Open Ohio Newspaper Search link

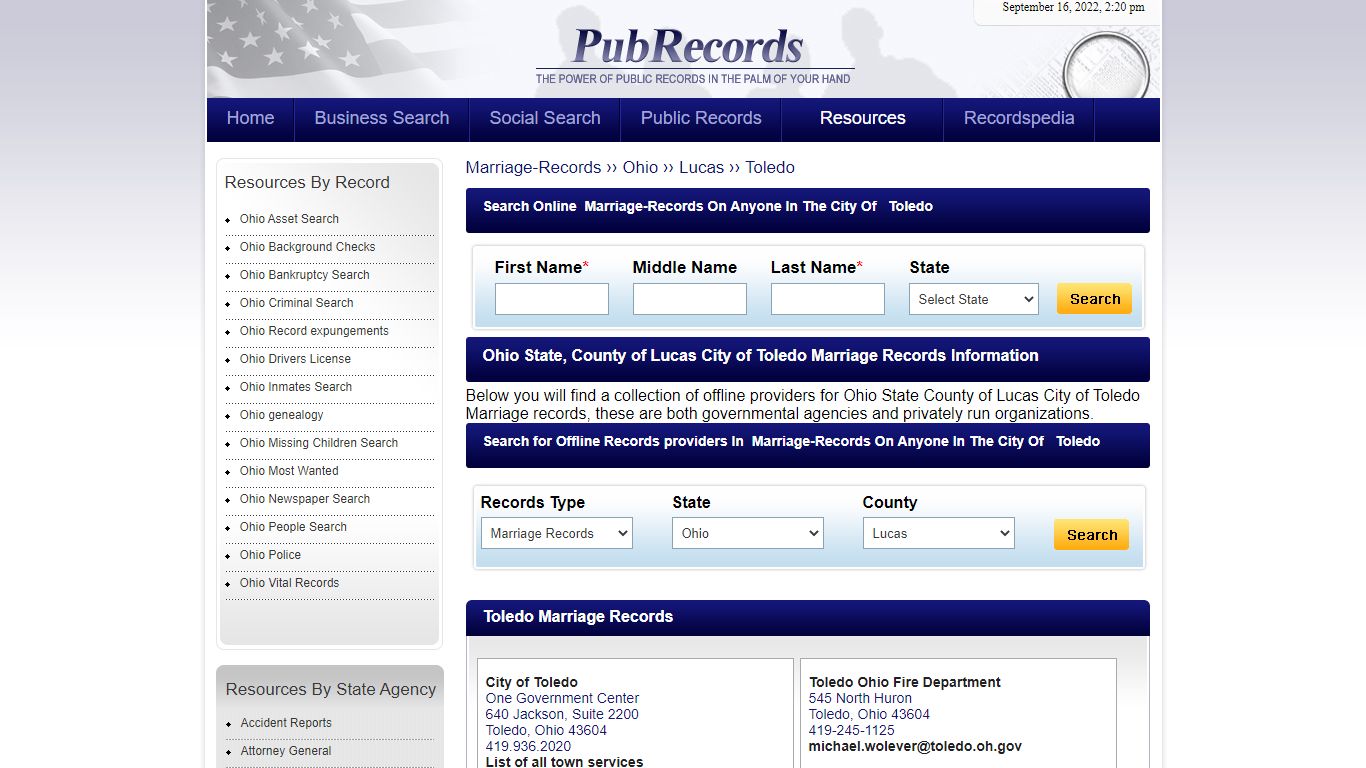305,499
